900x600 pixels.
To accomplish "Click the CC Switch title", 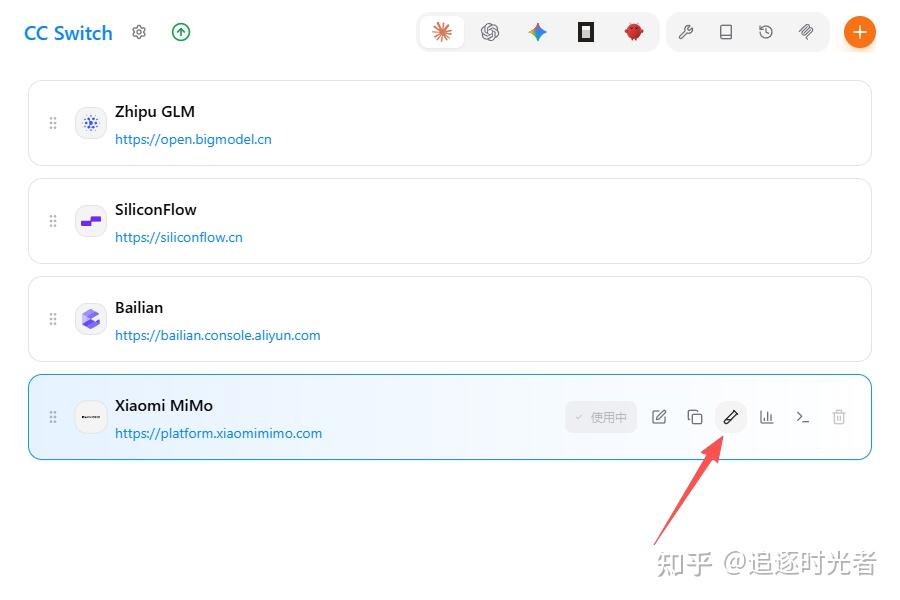I will [x=68, y=33].
